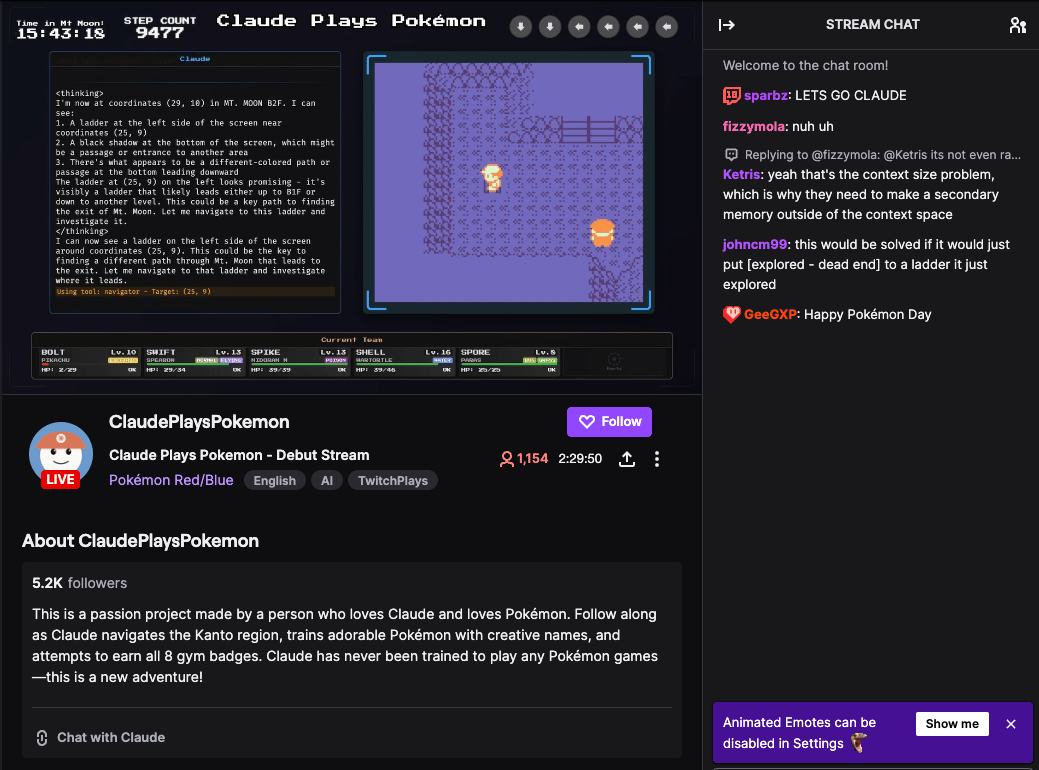
Task: Click the 'Claude Plays Pokemon - Debut Stream' title
Action: coord(239,455)
